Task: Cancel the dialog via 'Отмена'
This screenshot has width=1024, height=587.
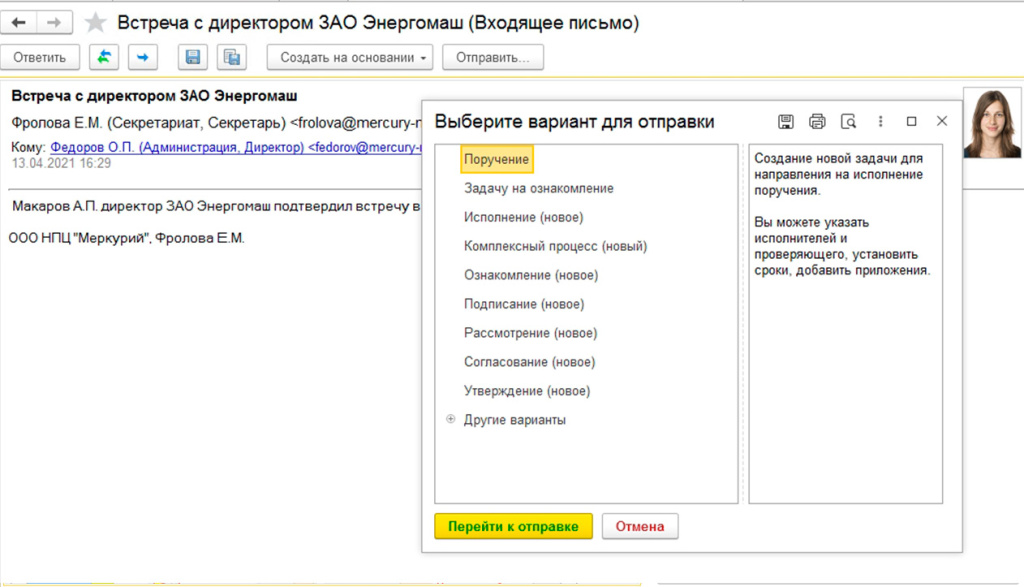Action: (x=639, y=525)
